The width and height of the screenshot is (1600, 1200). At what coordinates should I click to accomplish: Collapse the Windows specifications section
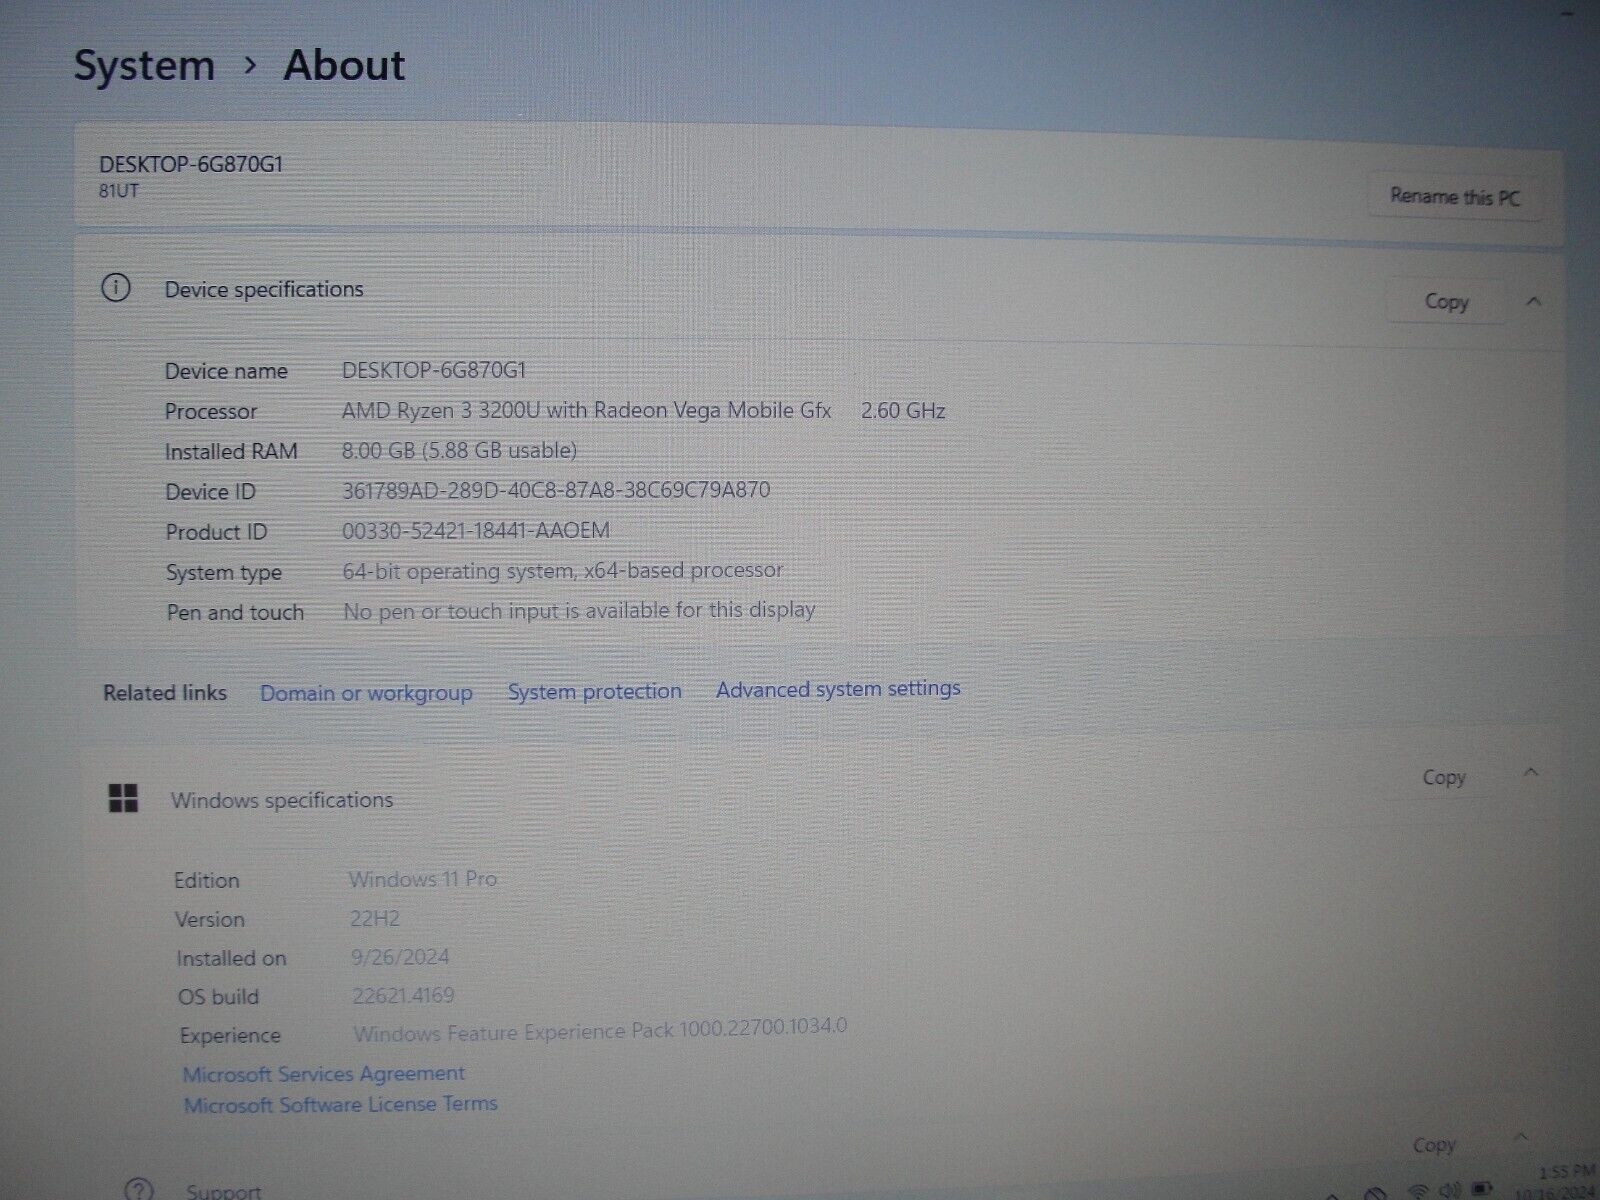pos(1531,773)
